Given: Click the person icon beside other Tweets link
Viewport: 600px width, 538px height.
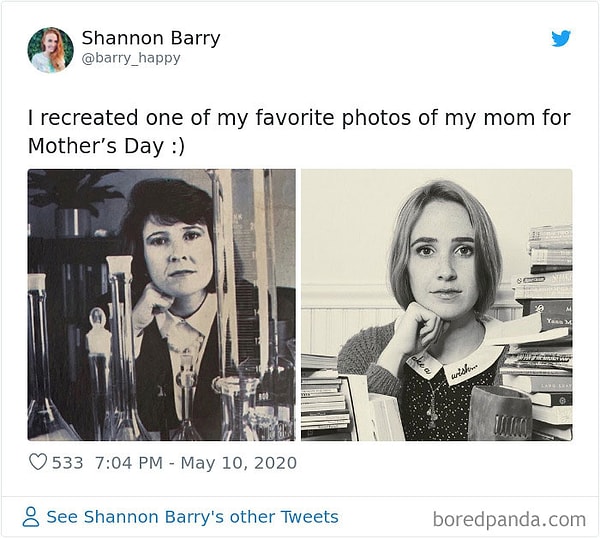Looking at the screenshot, I should click(x=31, y=517).
